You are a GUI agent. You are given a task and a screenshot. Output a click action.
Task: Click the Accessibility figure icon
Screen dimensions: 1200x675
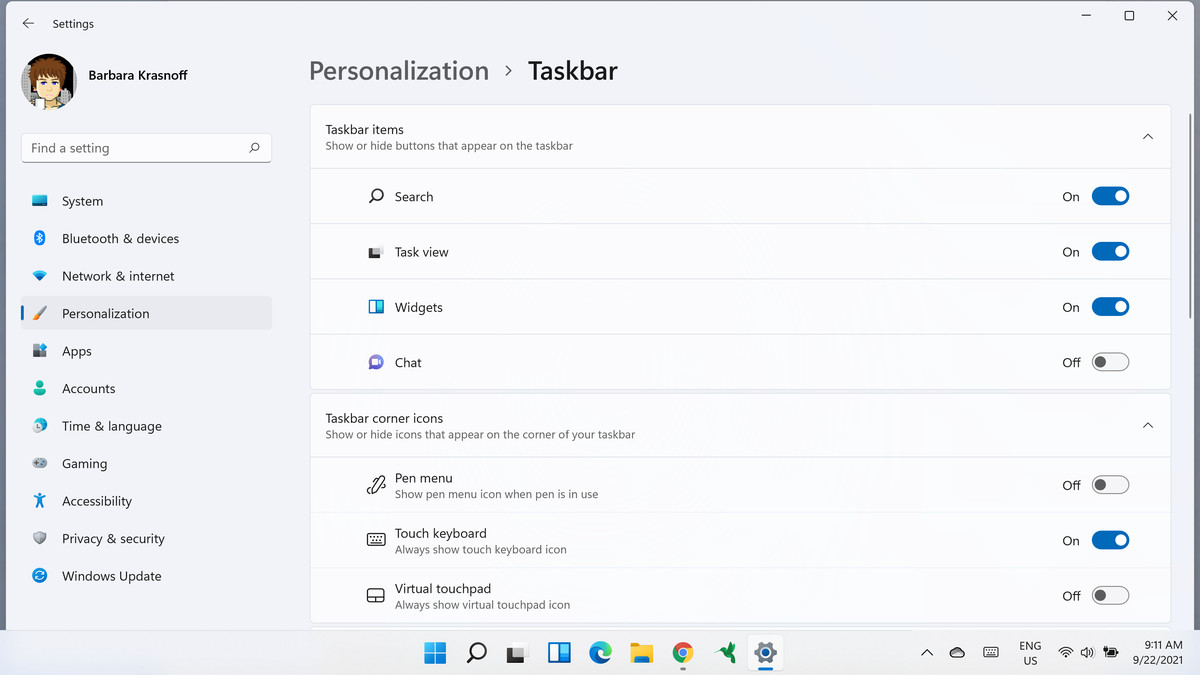(40, 500)
